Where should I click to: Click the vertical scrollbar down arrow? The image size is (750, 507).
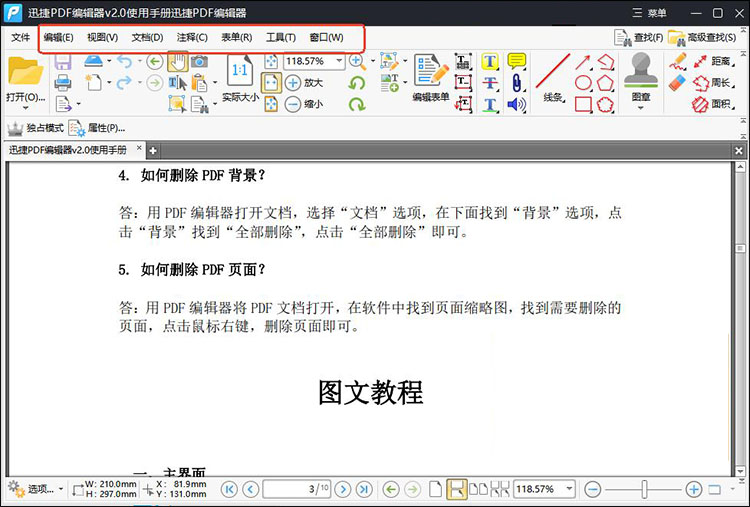tap(740, 471)
